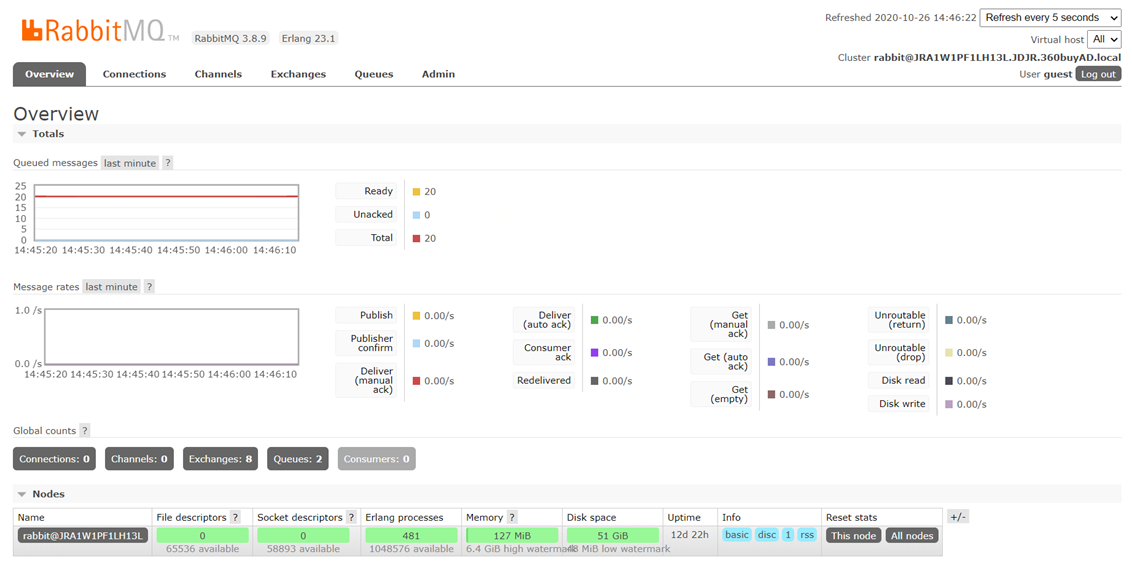Click help icon next to Memory column

tap(512, 517)
